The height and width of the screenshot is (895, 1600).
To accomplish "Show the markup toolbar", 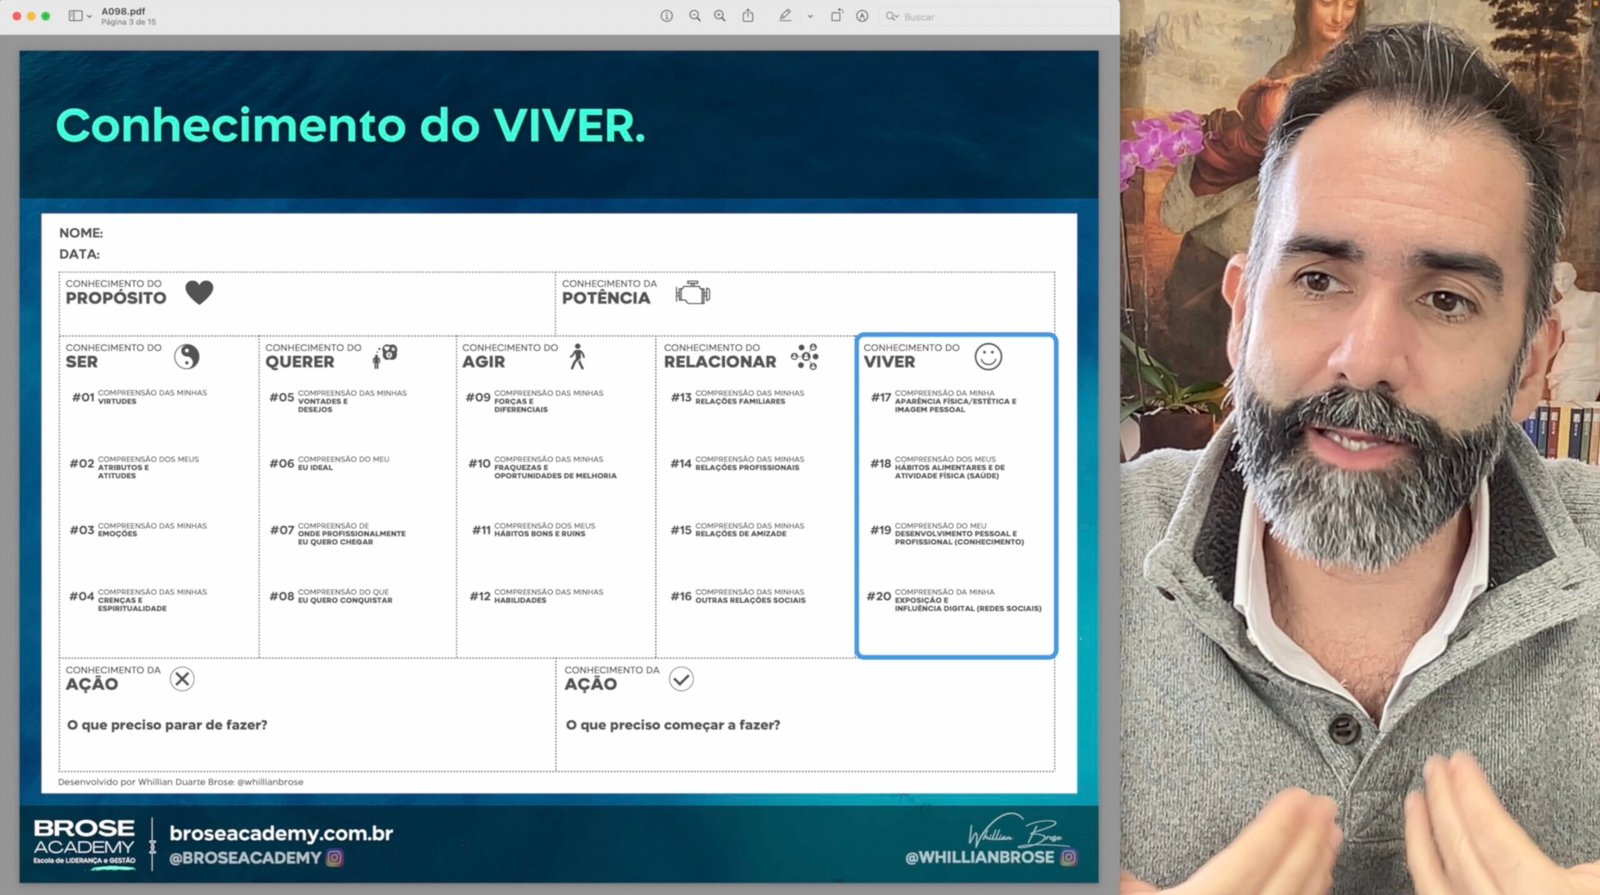I will [862, 16].
